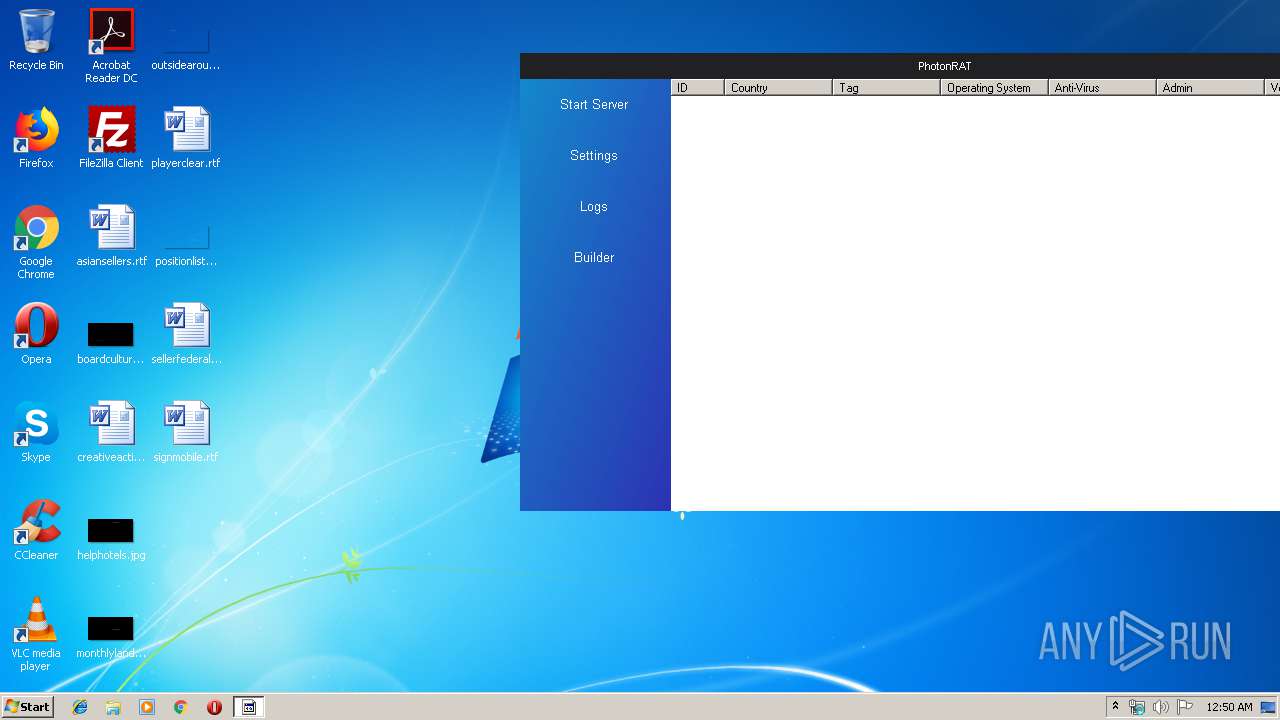This screenshot has width=1280, height=720.
Task: Click the Show desktop button
Action: pos(1270,707)
